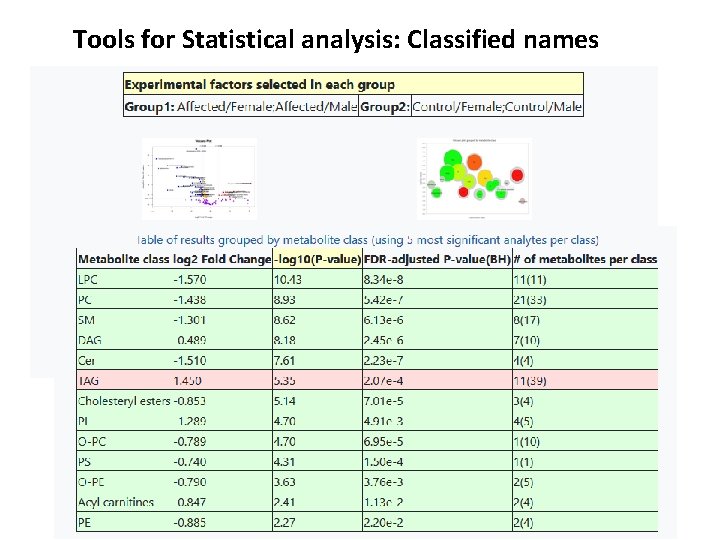This screenshot has width=720, height=540.
Task: Select the Cholesteryl esters cell
Action: (124, 401)
